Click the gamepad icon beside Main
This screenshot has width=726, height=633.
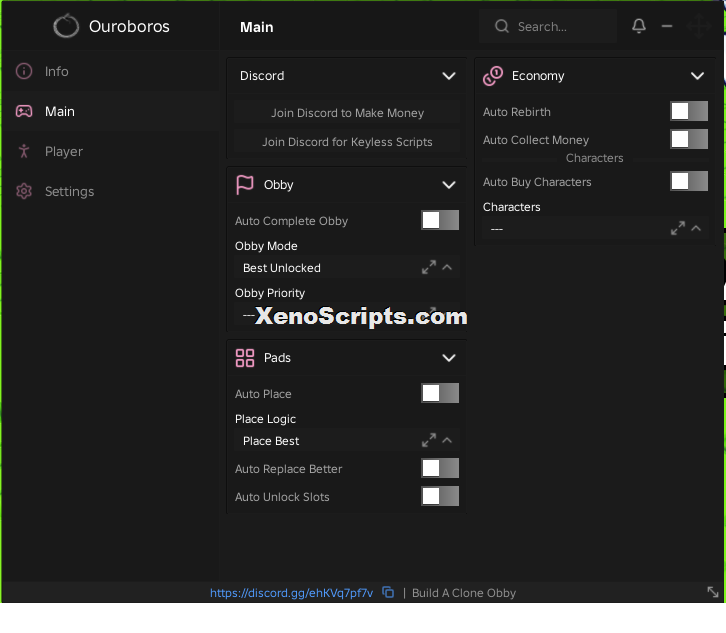pyautogui.click(x=24, y=111)
